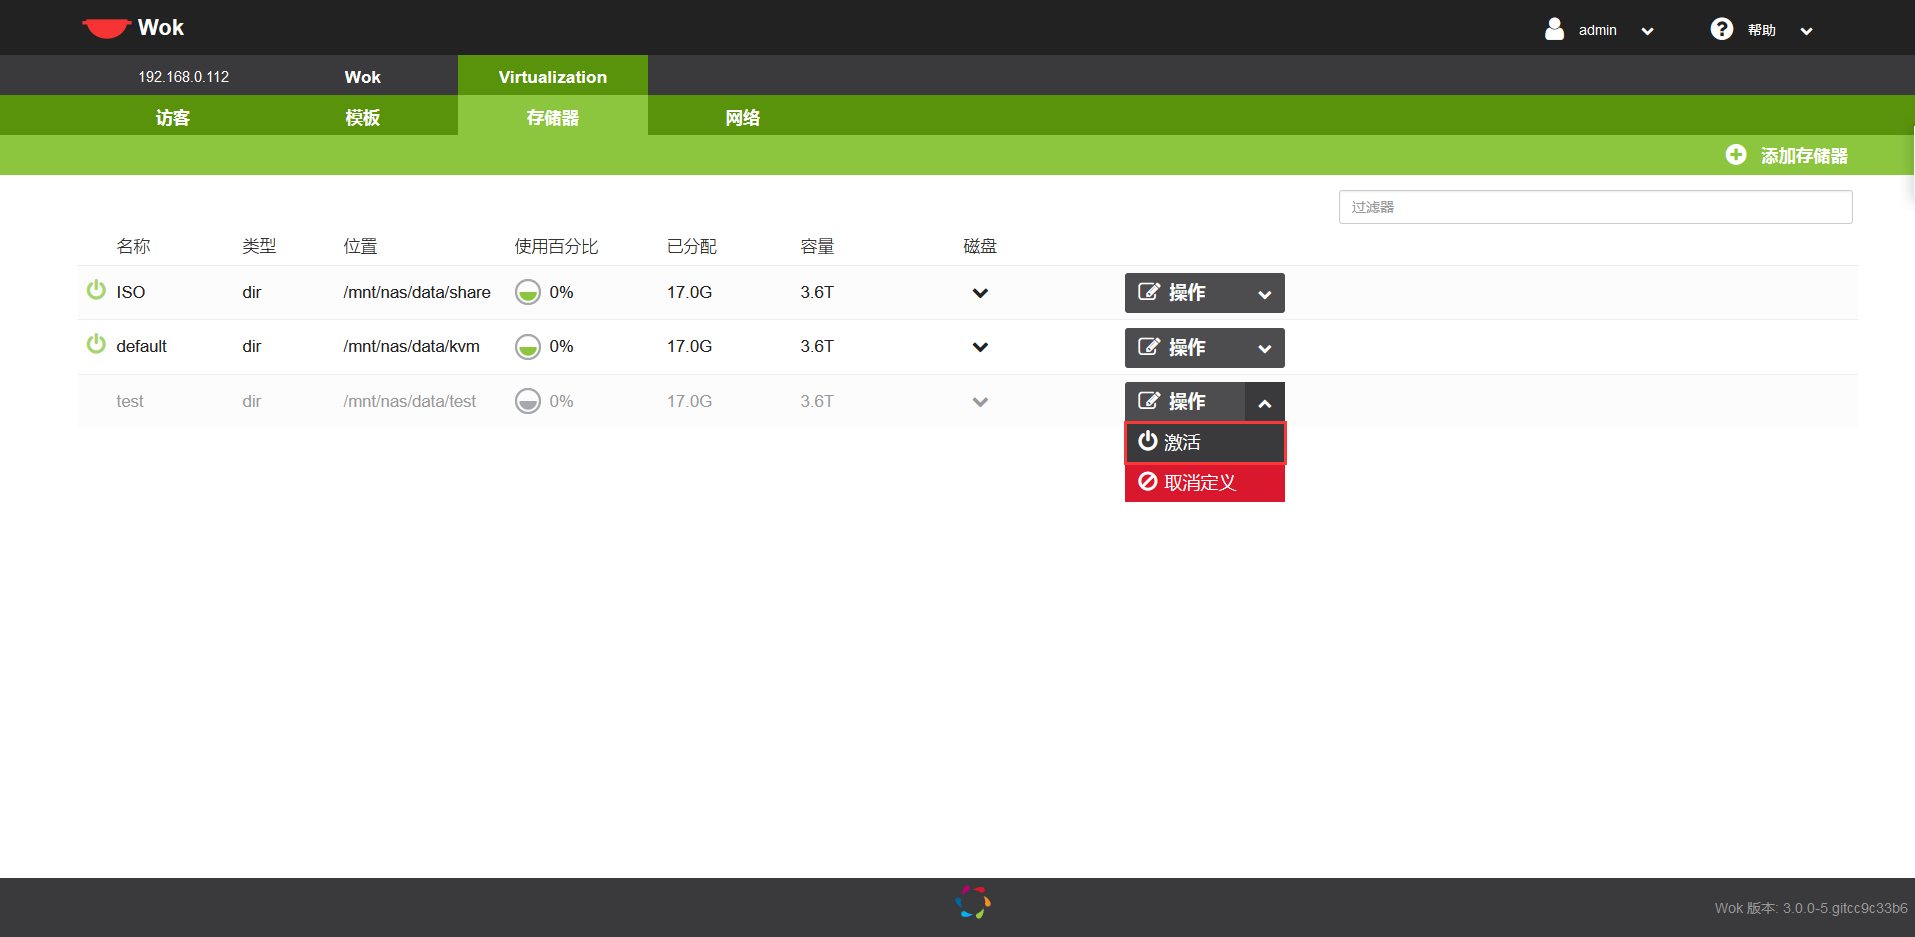Click the usage gauge icon in test row
Screen dimensions: 1915x937
[528, 401]
